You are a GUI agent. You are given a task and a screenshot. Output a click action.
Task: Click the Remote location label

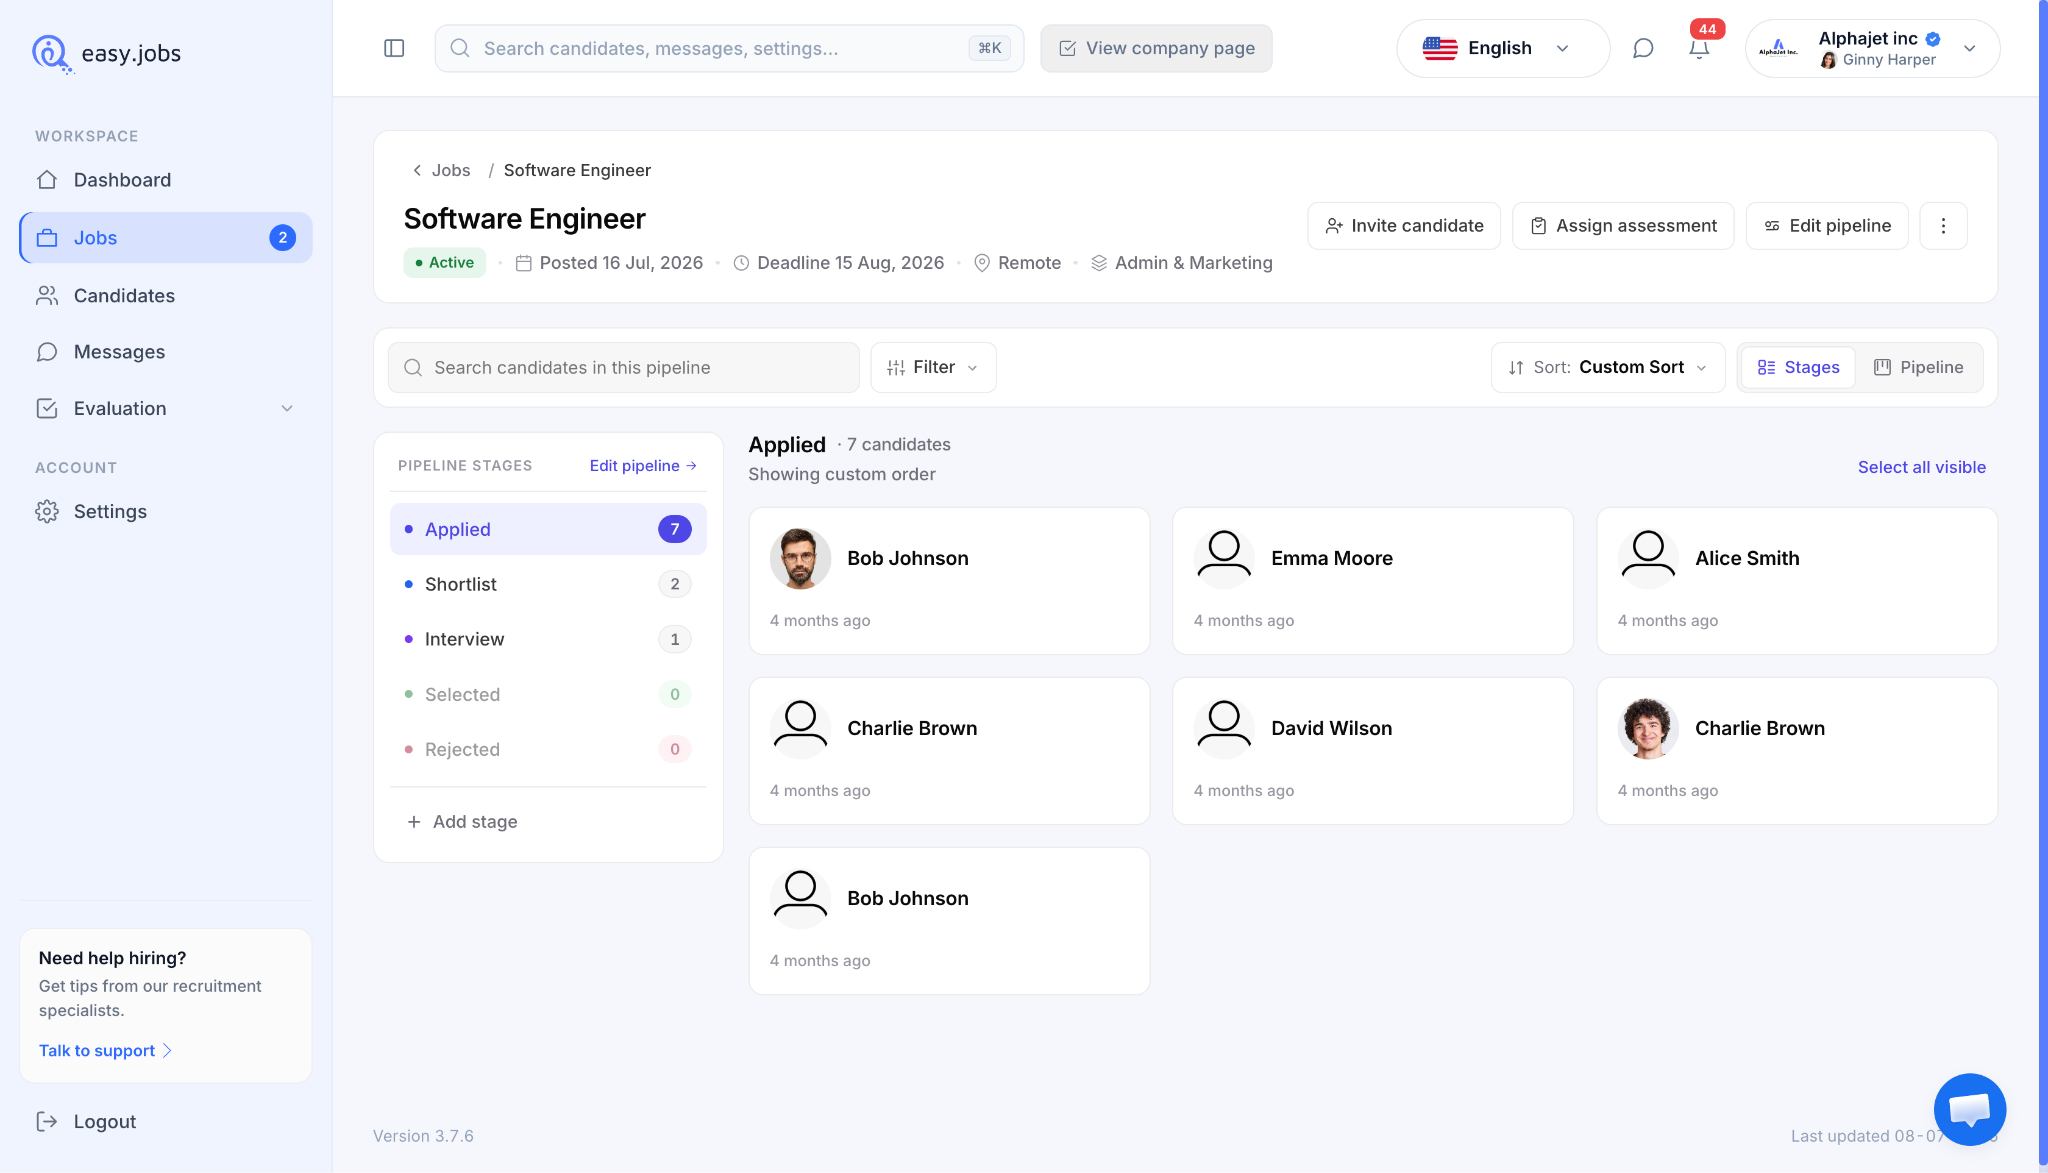[x=1029, y=263]
